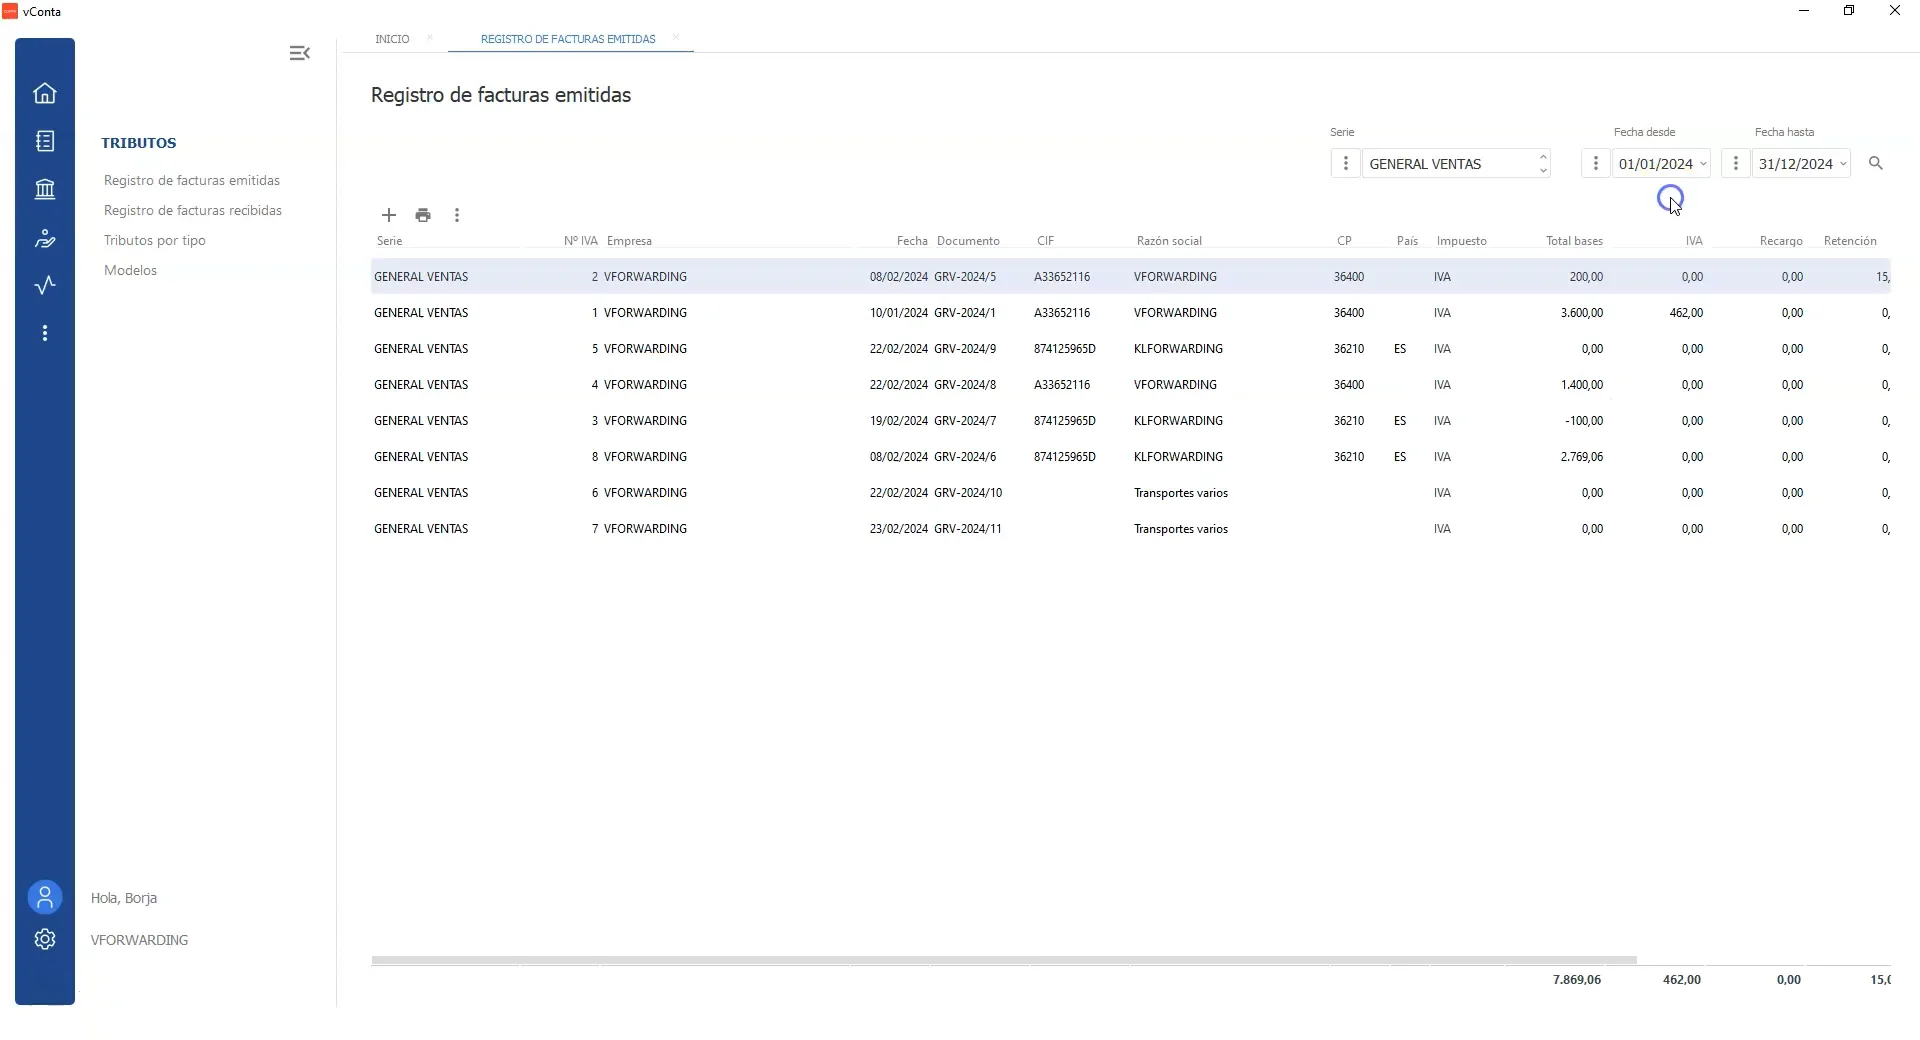1920x1040 pixels.
Task: Go to Tributos por tipo
Action: pyautogui.click(x=155, y=240)
